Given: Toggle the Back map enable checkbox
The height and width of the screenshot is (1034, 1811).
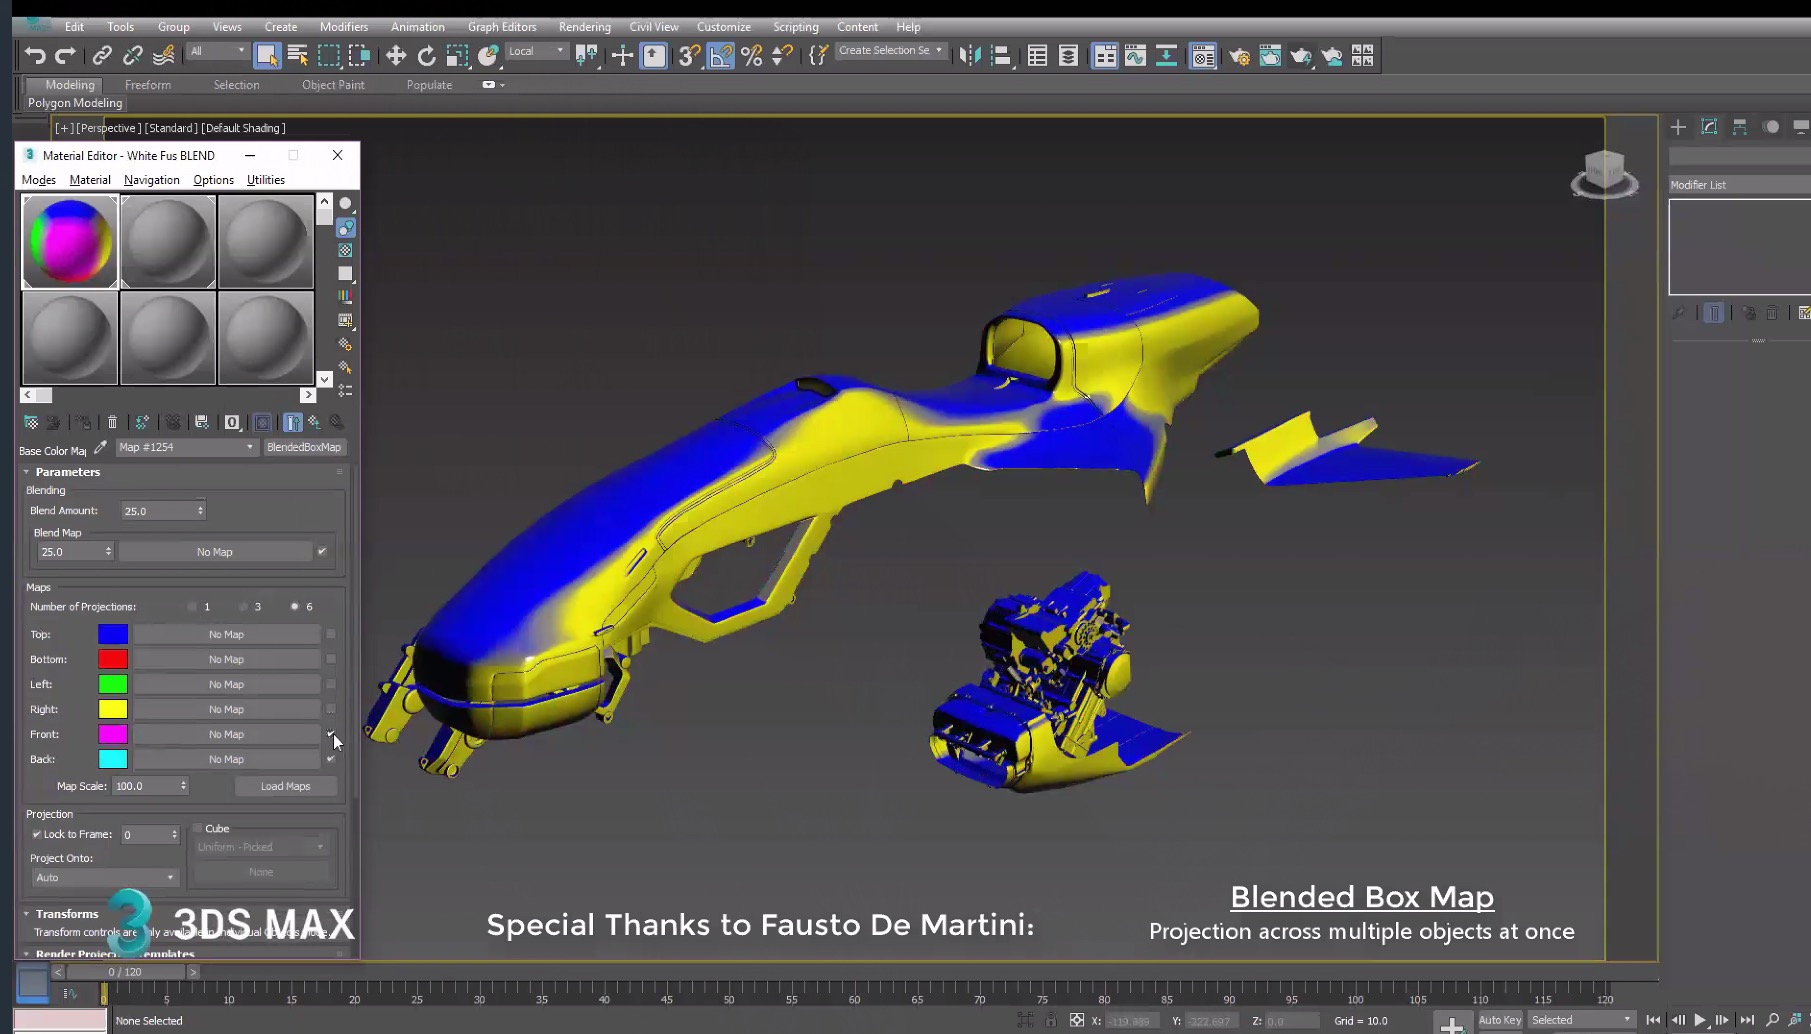Looking at the screenshot, I should point(331,759).
